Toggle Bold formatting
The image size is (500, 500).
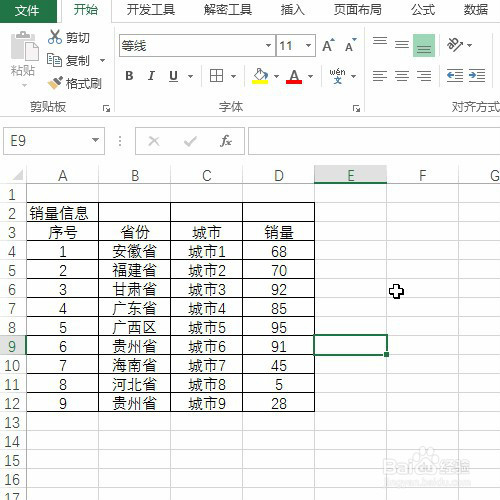point(129,76)
